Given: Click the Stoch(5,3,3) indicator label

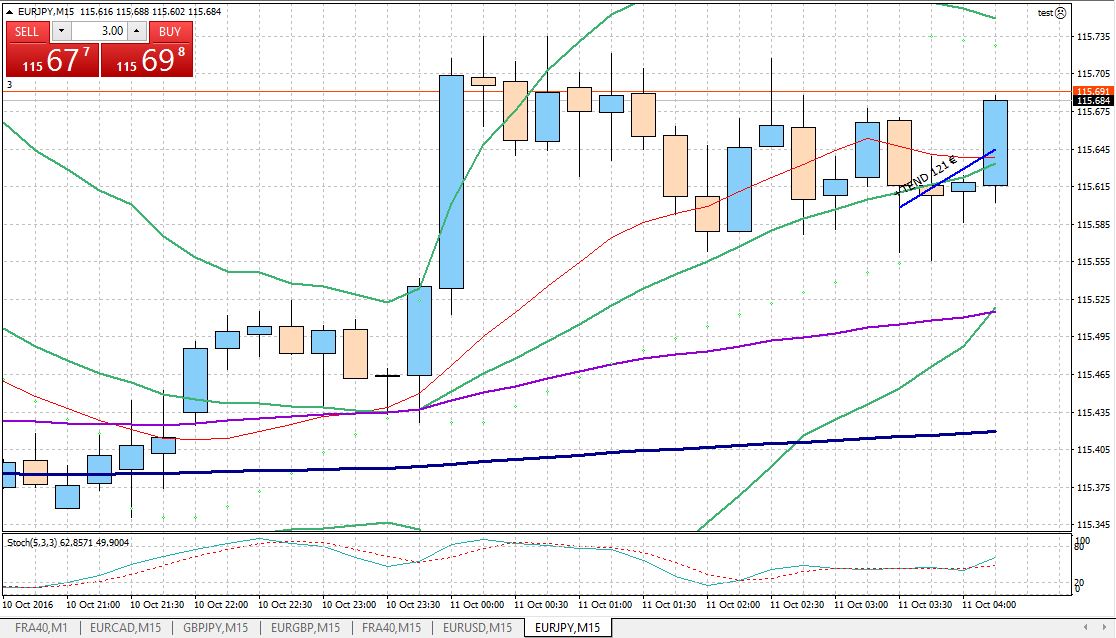Looking at the screenshot, I should coord(68,543).
